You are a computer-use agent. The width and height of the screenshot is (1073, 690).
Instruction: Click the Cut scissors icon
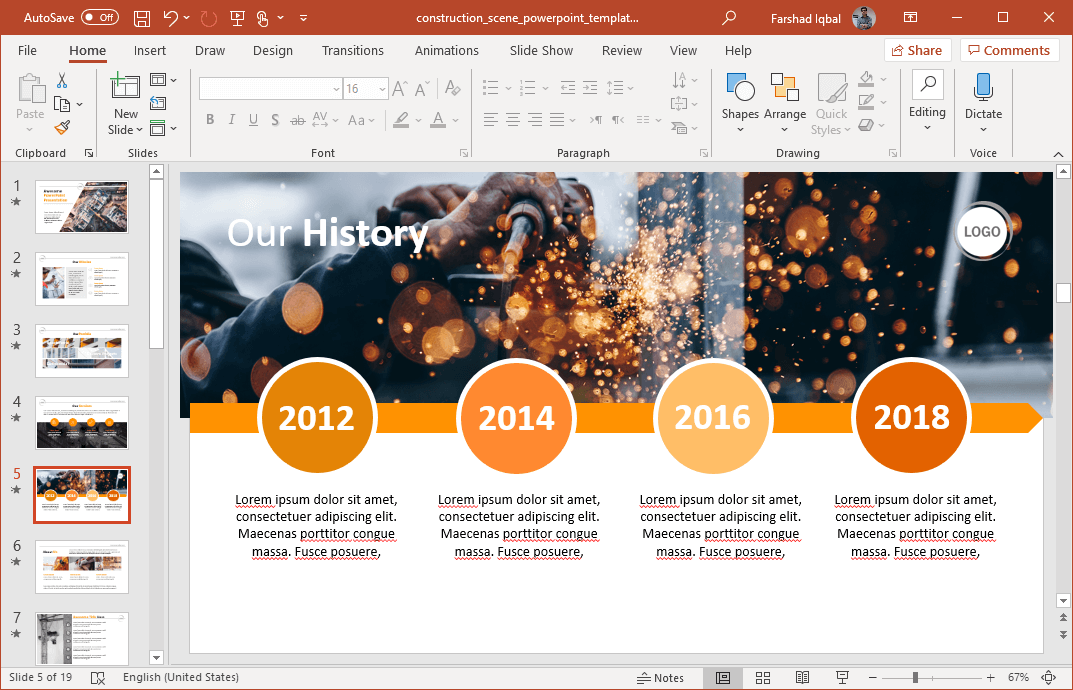tap(62, 80)
